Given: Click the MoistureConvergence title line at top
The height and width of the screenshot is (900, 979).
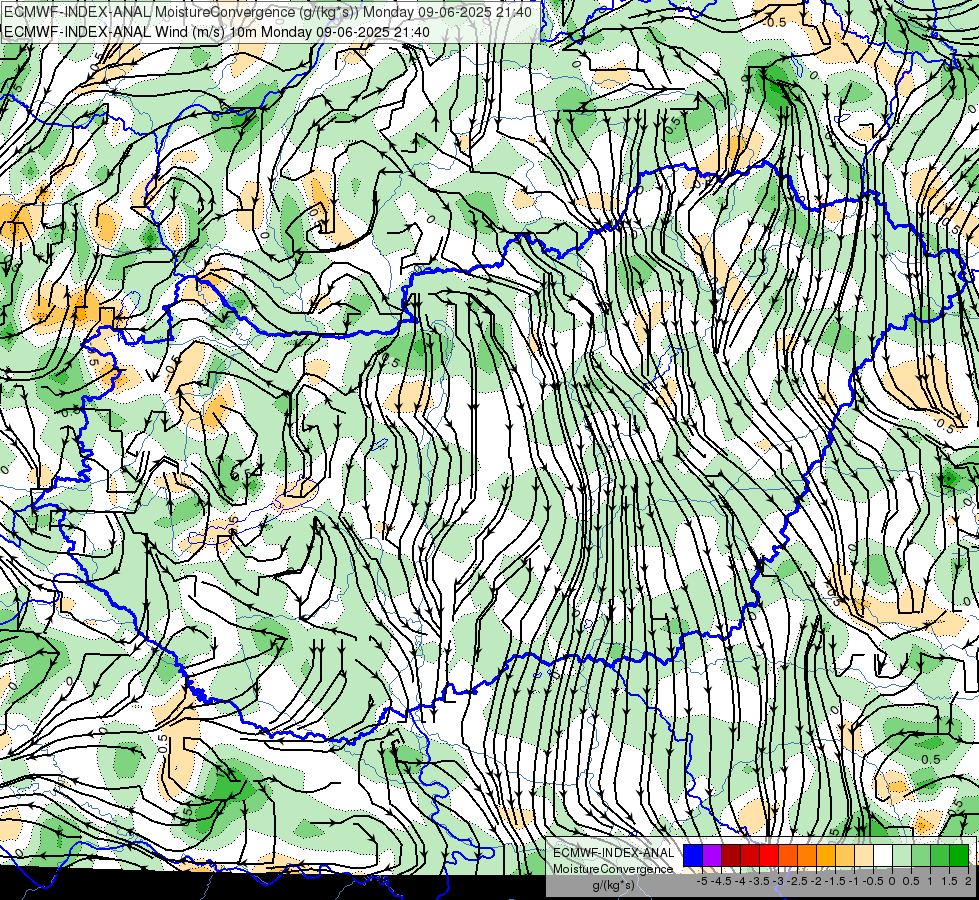Looking at the screenshot, I should [268, 12].
